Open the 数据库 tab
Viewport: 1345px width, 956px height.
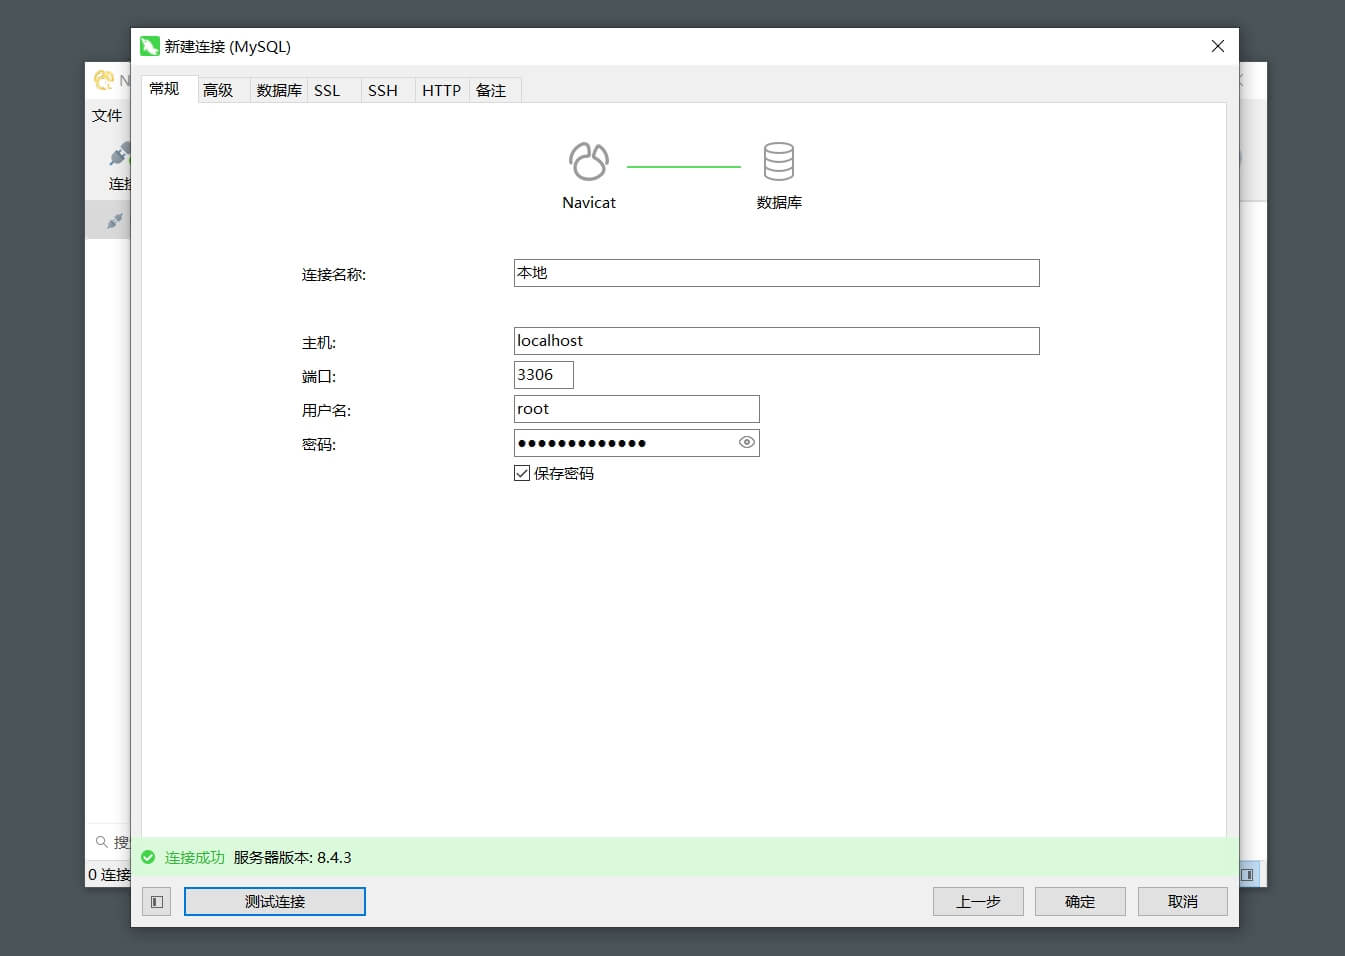pos(279,90)
